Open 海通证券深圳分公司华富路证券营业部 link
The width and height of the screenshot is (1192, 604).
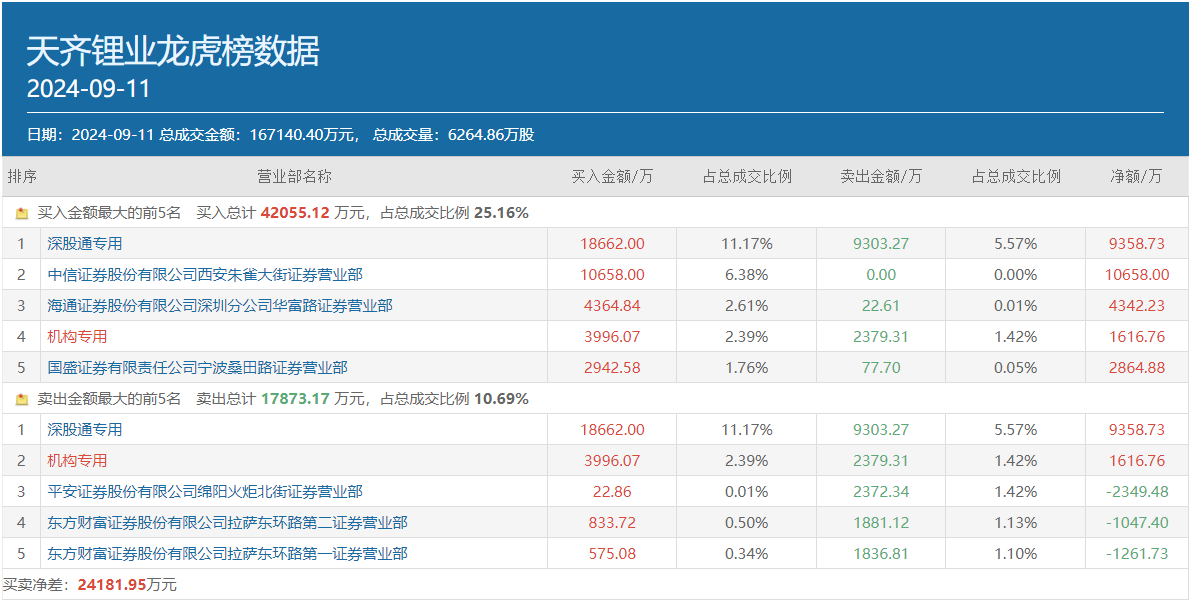pos(219,305)
